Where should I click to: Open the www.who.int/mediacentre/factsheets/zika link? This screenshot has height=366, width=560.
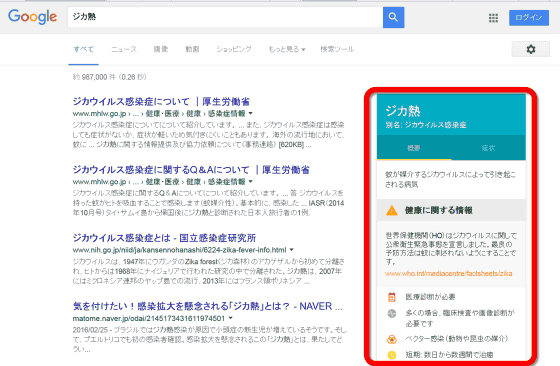[x=449, y=274]
